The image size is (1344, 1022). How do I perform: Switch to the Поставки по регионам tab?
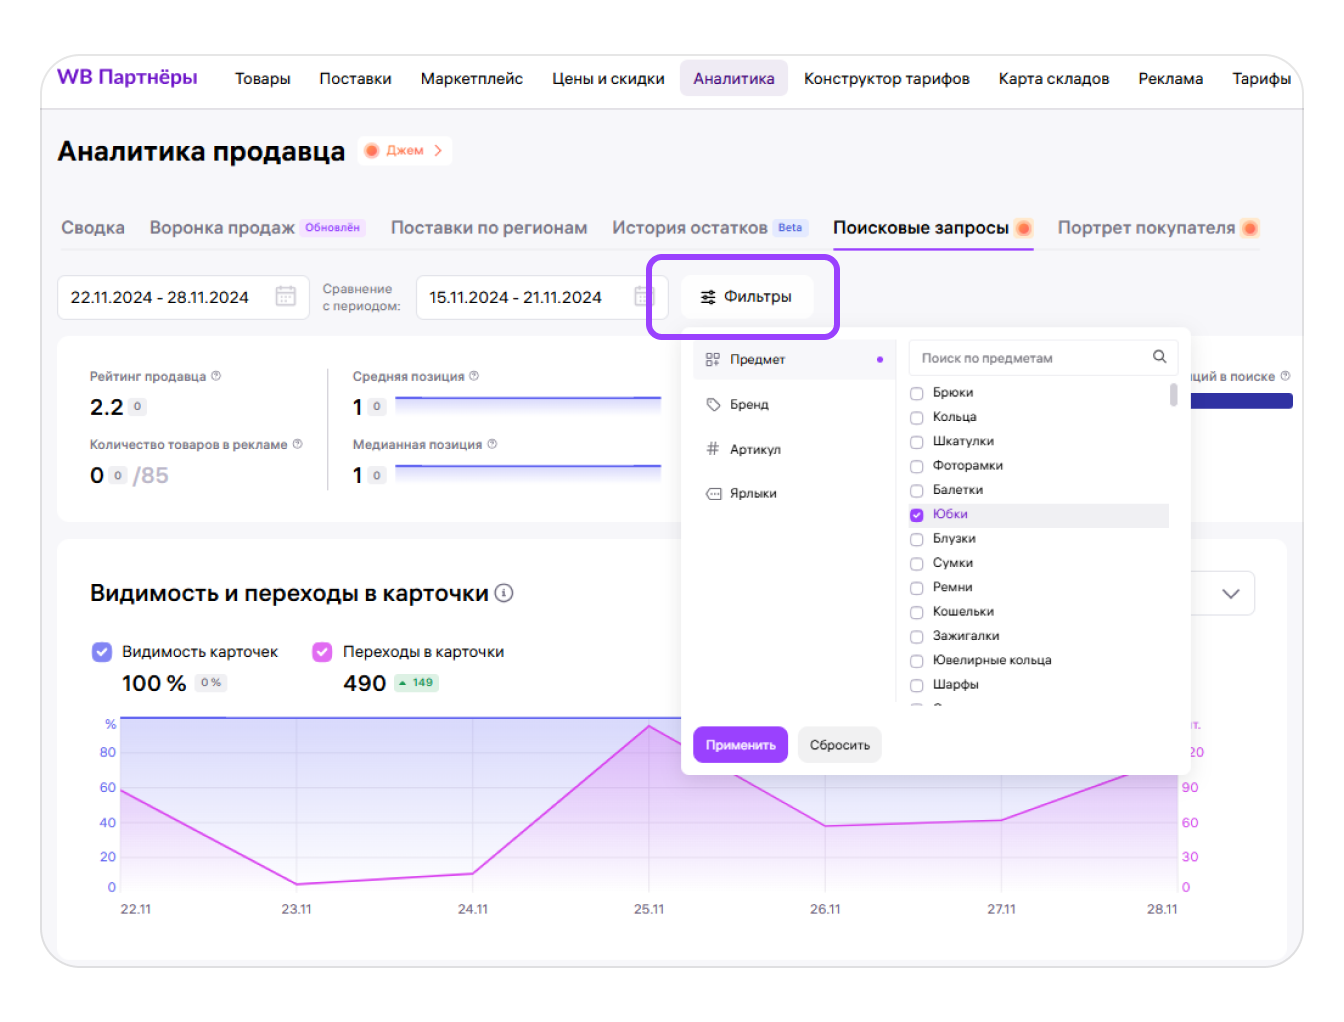pos(489,228)
